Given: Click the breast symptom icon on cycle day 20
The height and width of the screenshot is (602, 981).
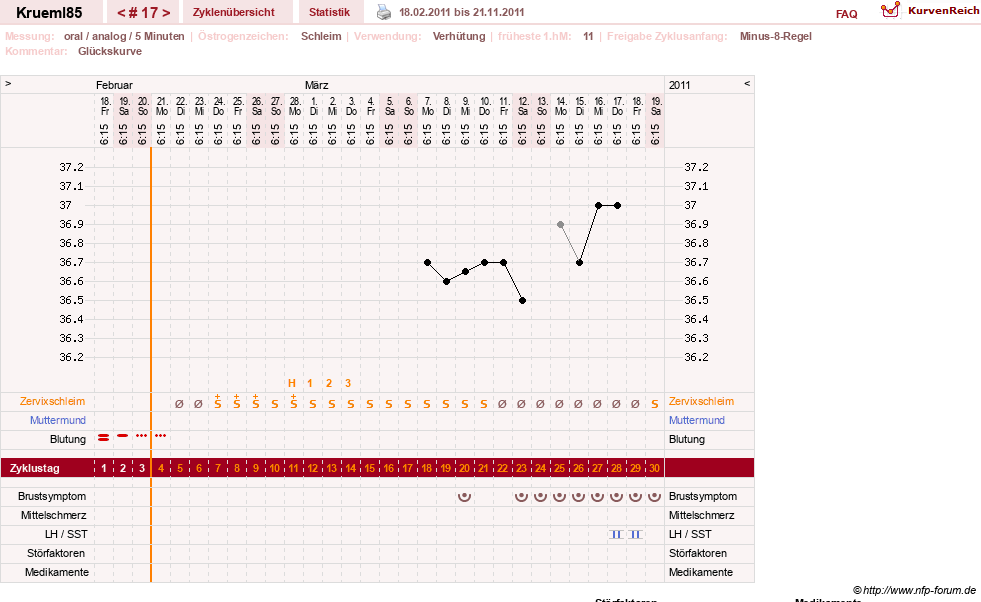Looking at the screenshot, I should pyautogui.click(x=464, y=496).
